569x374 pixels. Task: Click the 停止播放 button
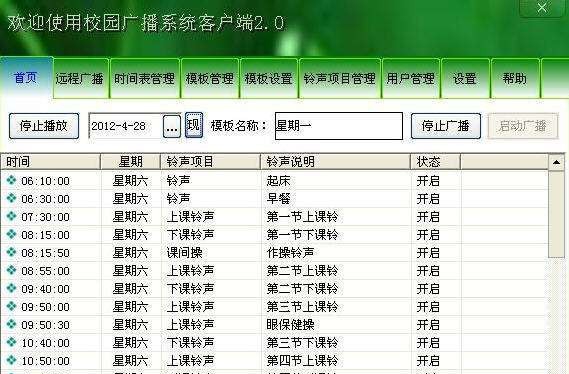(x=44, y=126)
